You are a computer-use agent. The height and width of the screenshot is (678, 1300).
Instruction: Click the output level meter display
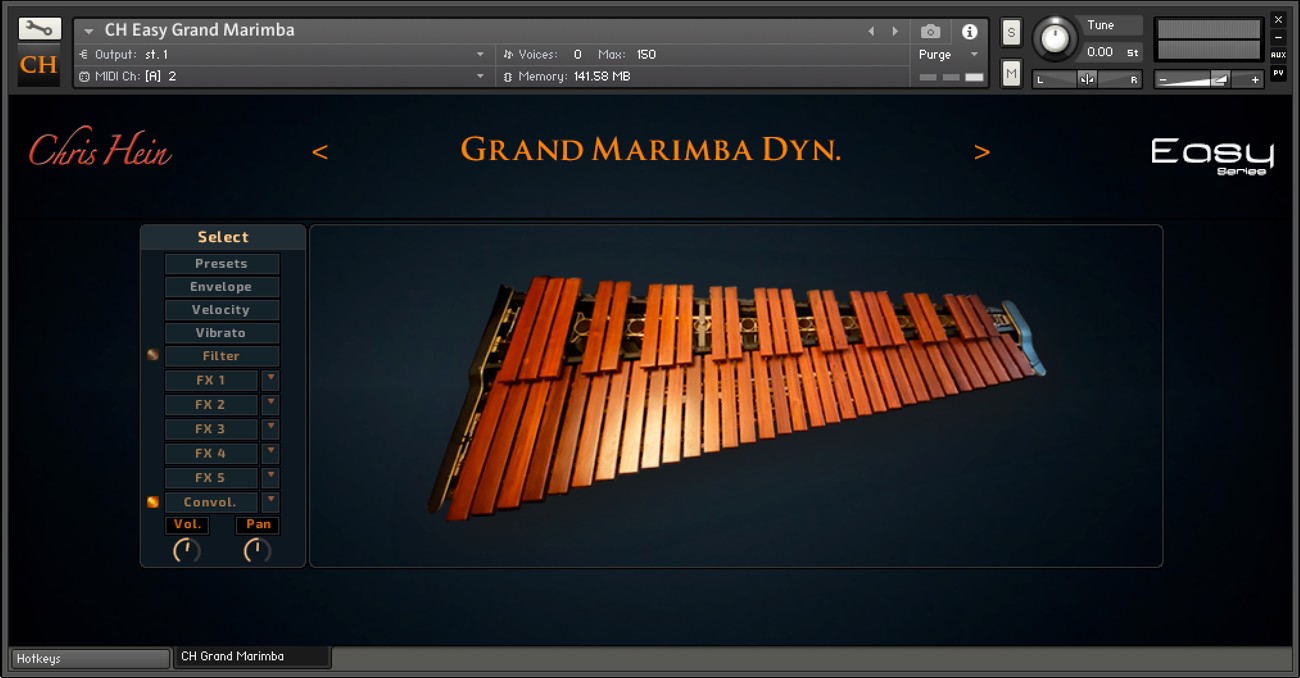point(1208,40)
